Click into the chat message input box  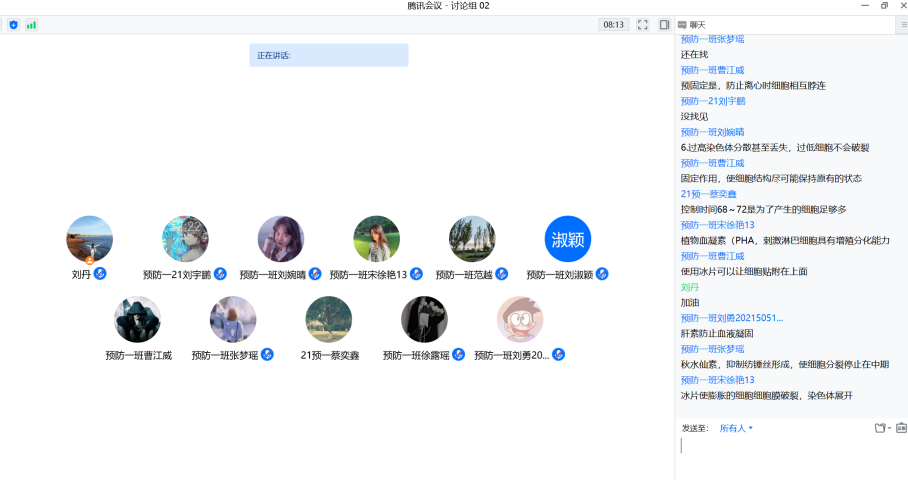pos(790,455)
